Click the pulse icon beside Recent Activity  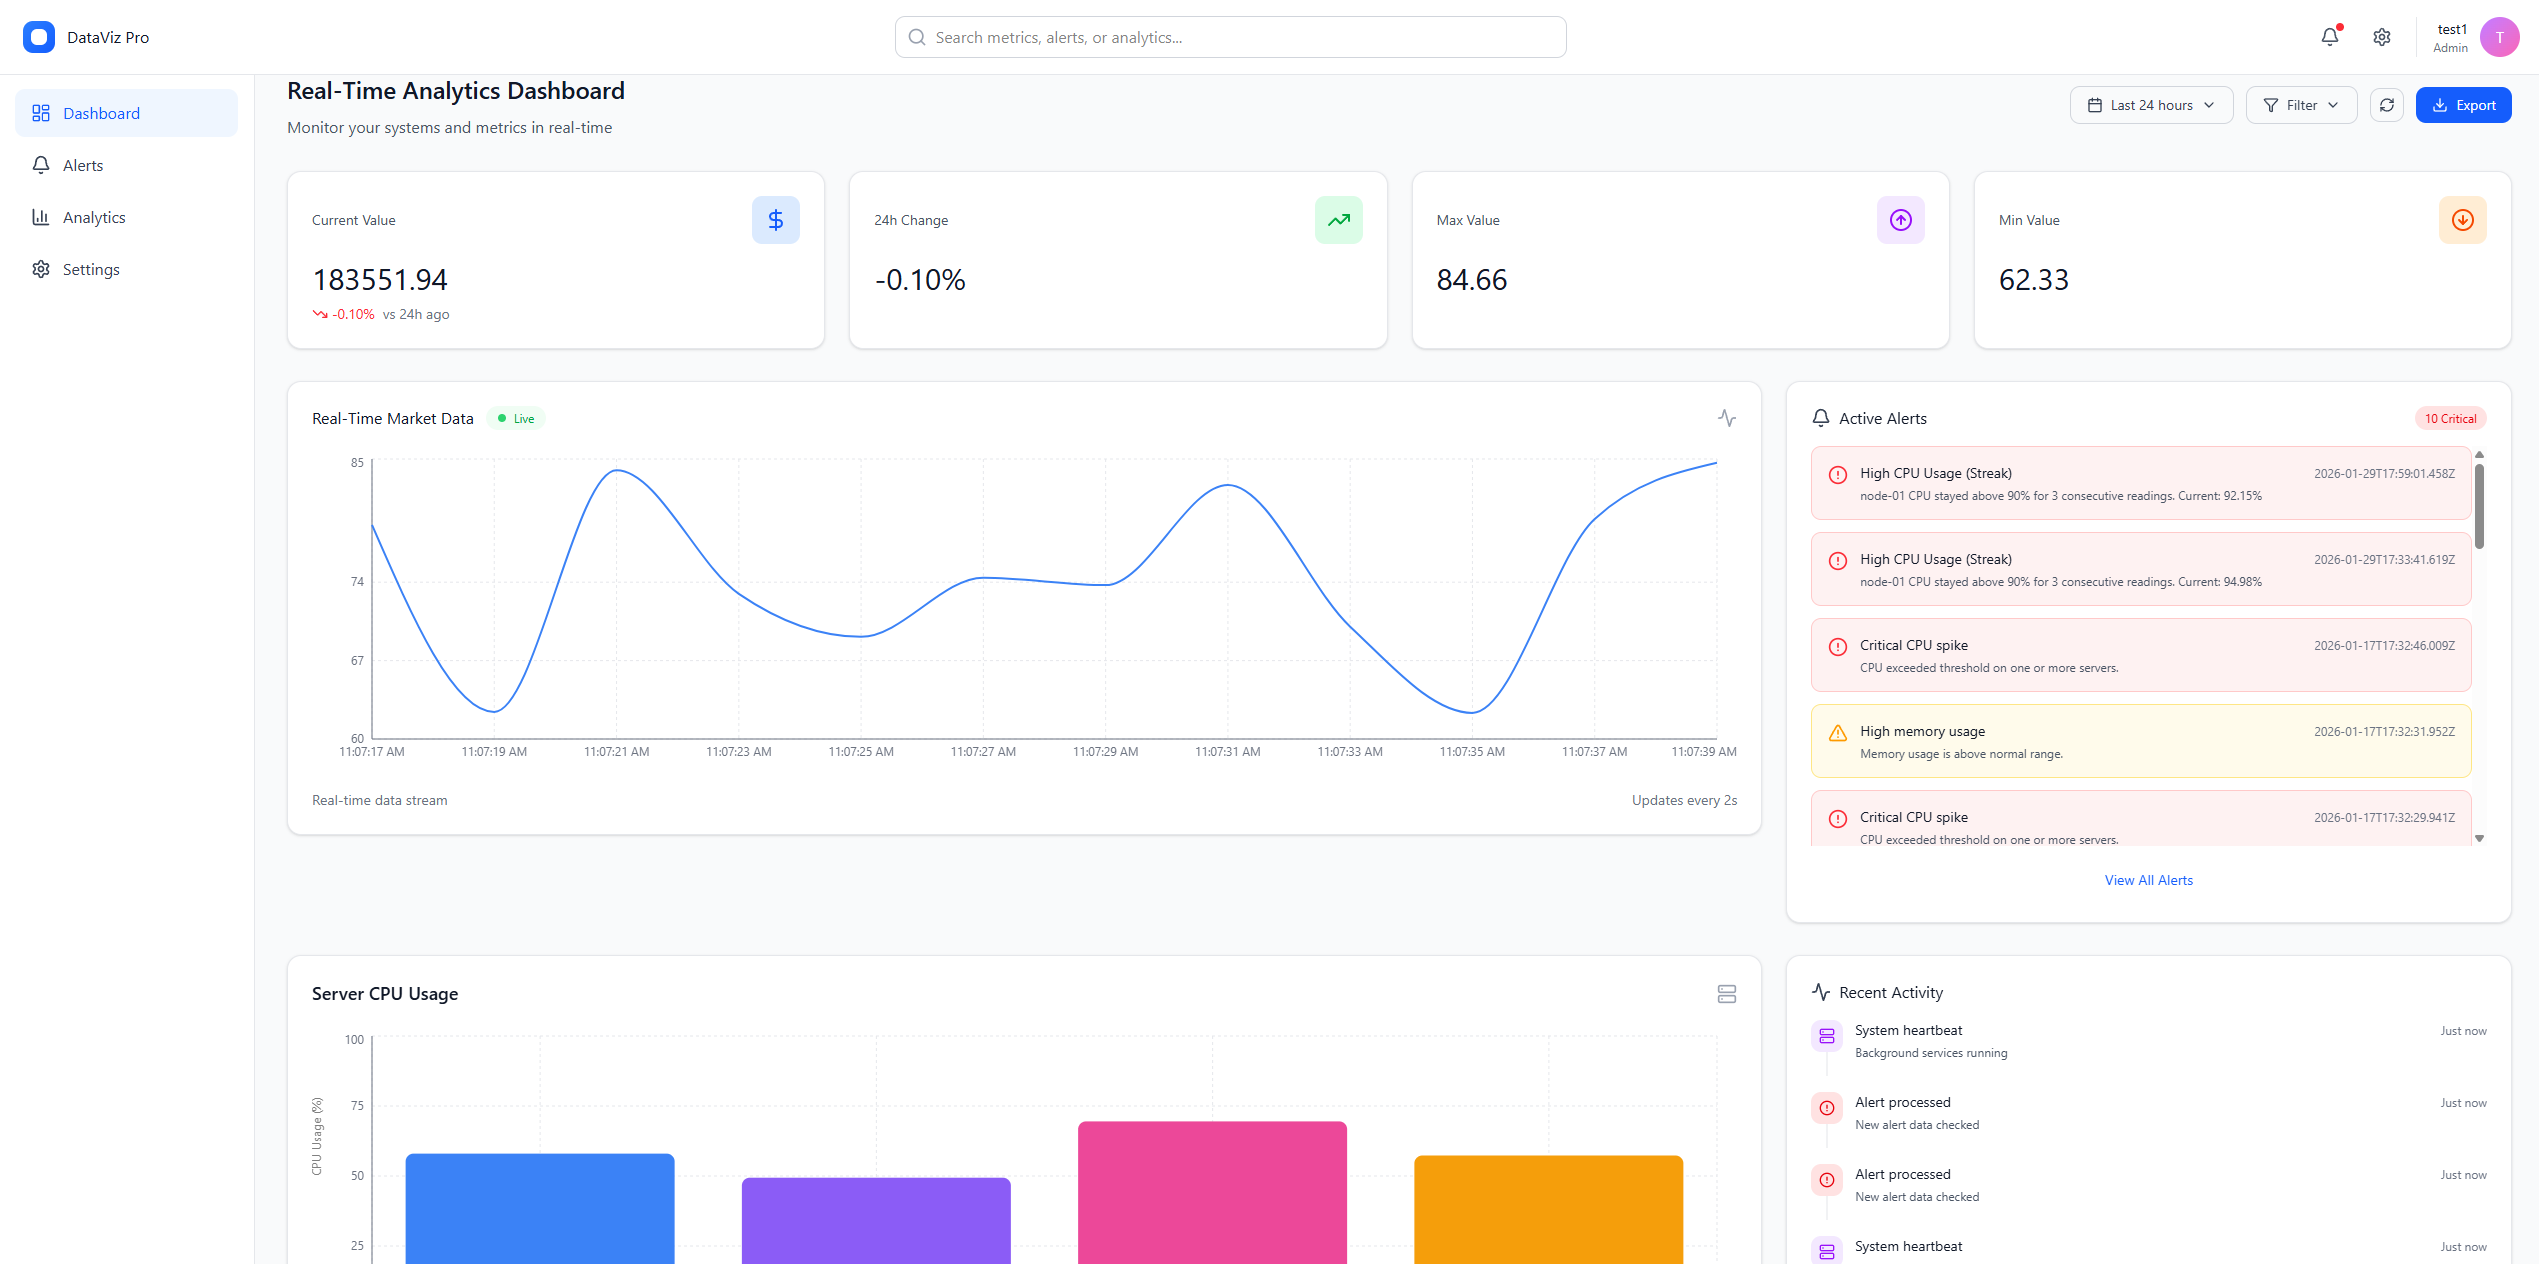tap(1820, 992)
